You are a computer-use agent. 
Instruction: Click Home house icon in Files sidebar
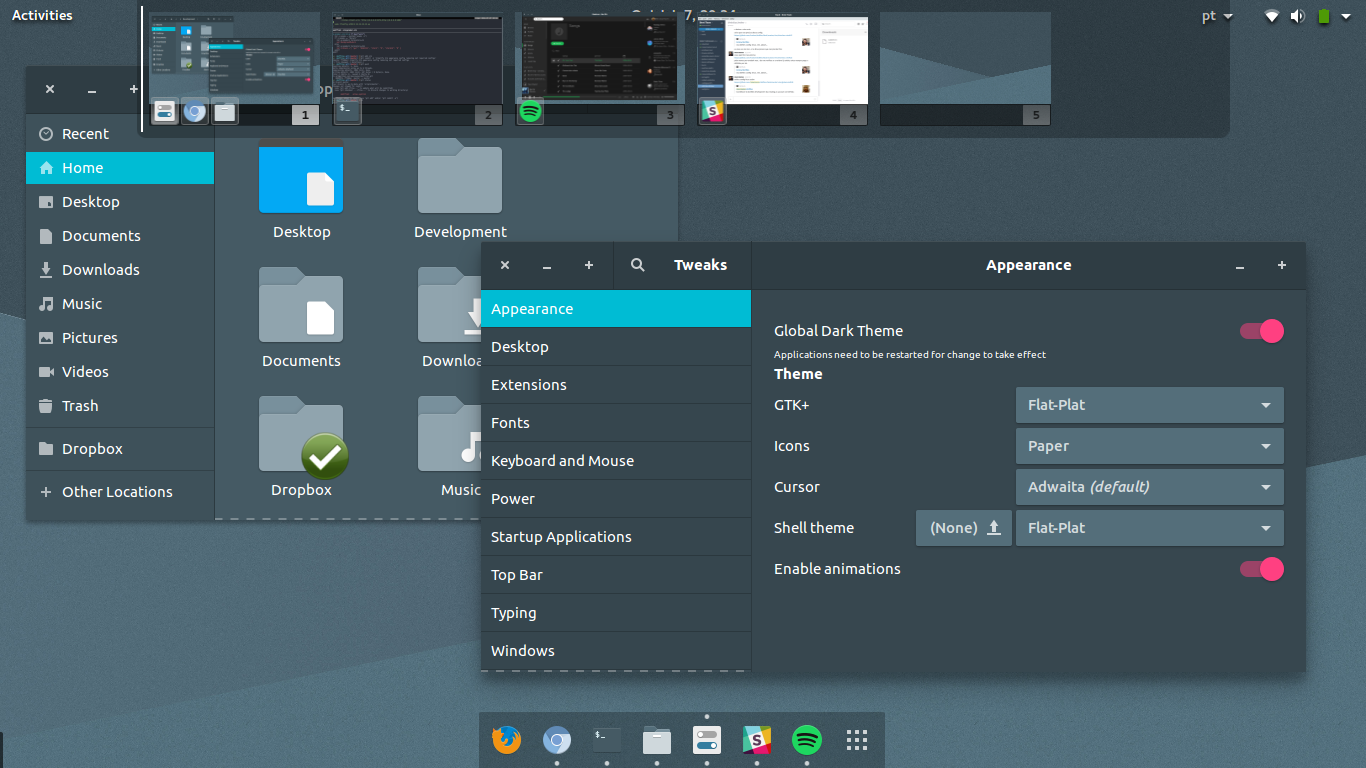(46, 168)
